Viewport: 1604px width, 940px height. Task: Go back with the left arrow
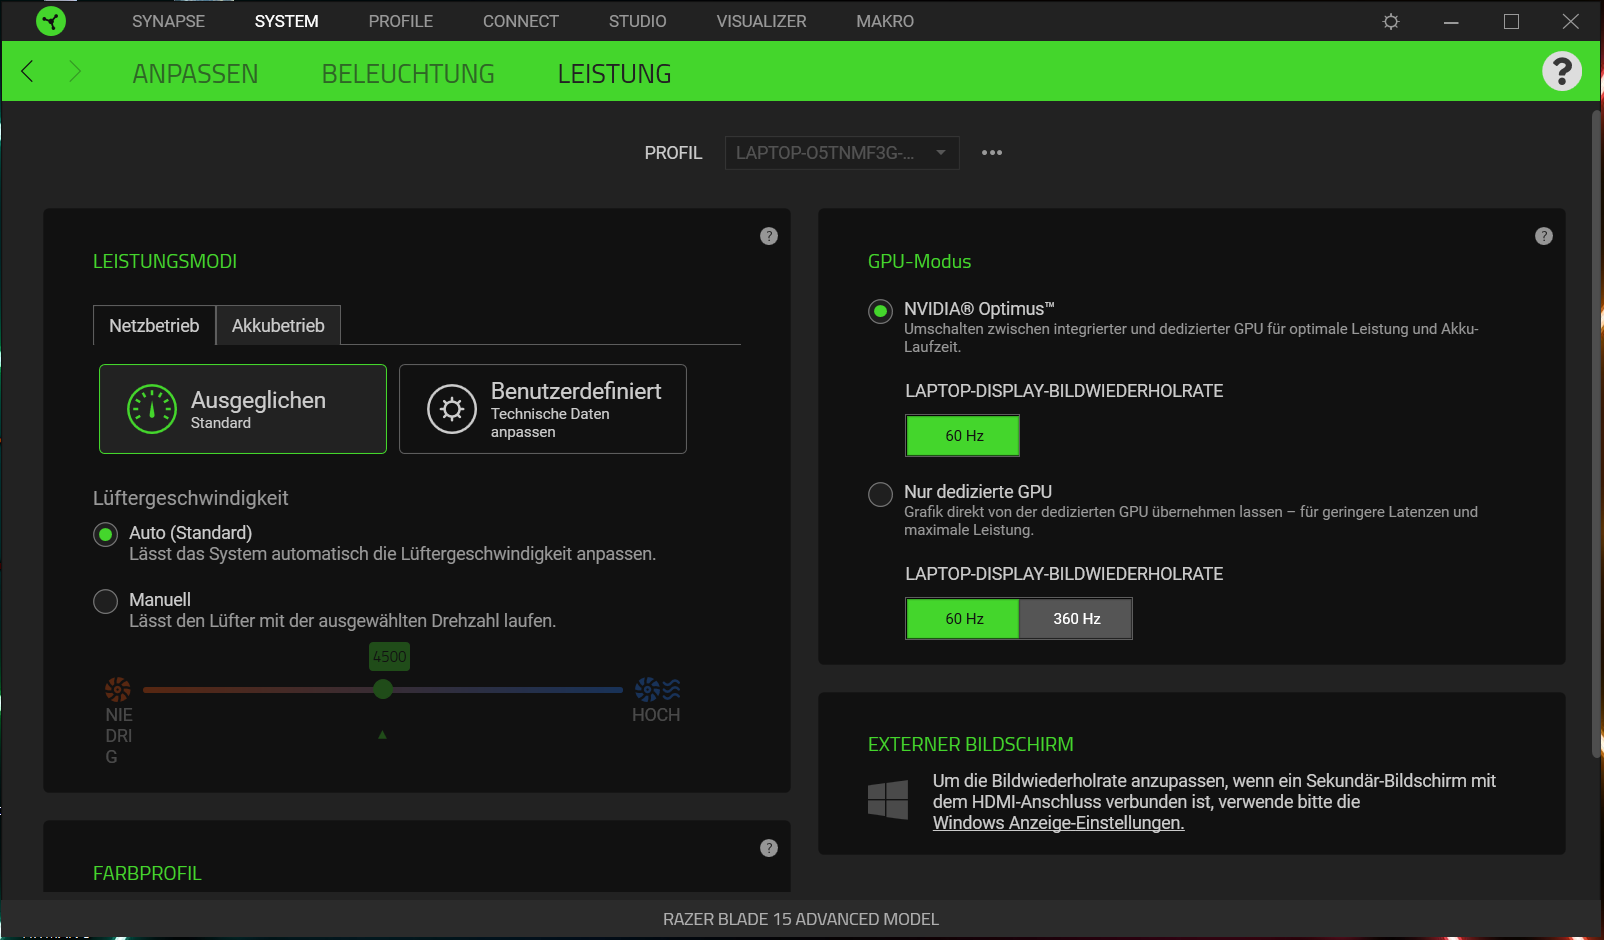click(x=28, y=71)
